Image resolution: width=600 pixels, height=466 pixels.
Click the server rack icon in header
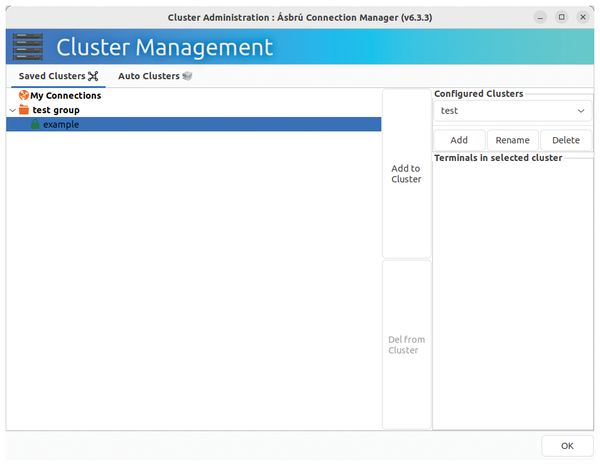pyautogui.click(x=28, y=47)
